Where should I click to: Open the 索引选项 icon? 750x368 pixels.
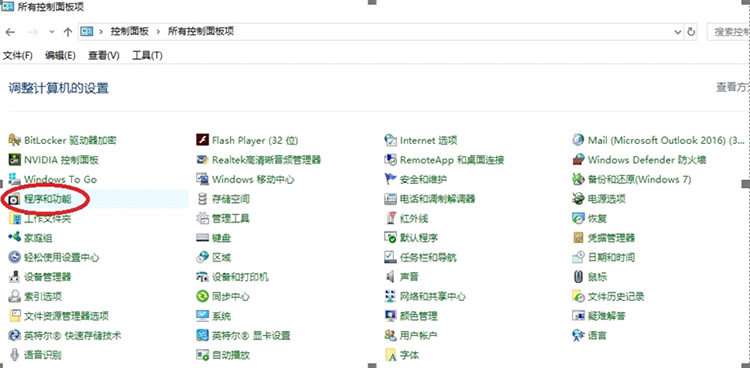pyautogui.click(x=15, y=297)
